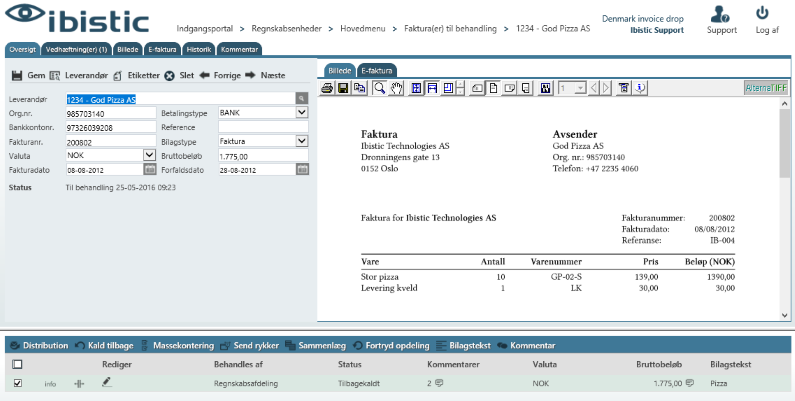
Task: Select the hand pan tool
Action: point(396,88)
